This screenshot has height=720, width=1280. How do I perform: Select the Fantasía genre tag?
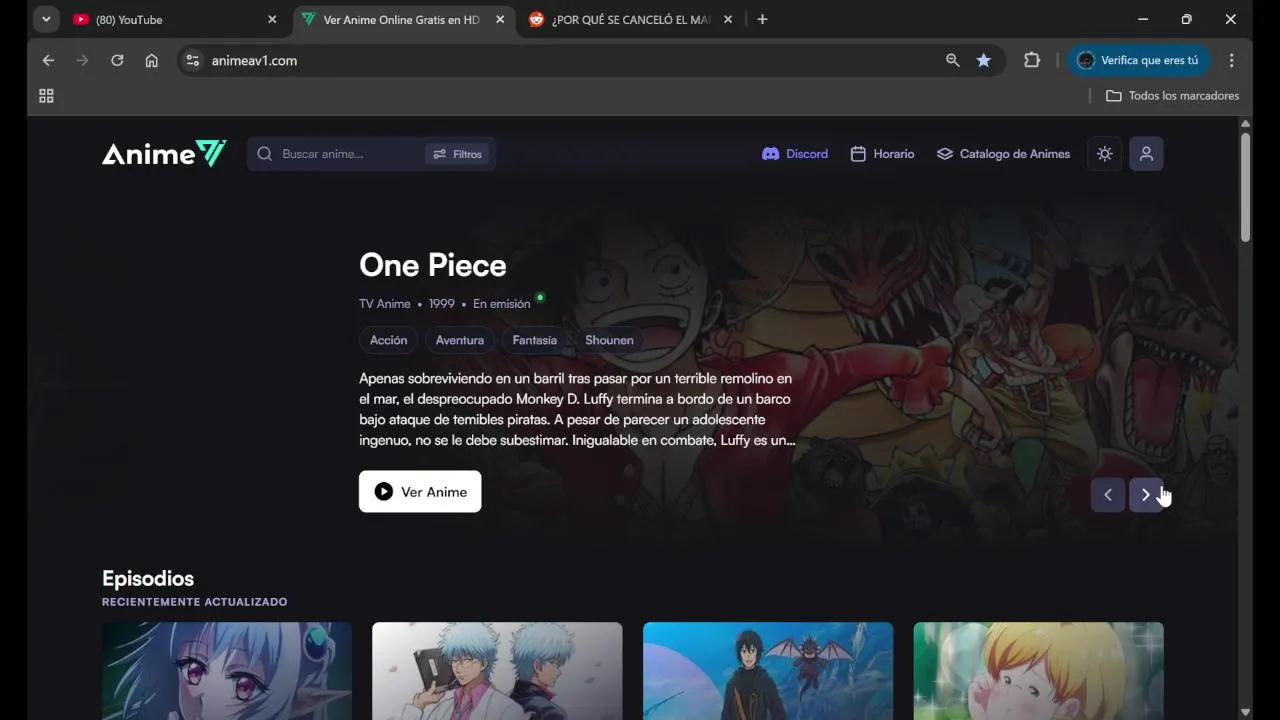[534, 340]
